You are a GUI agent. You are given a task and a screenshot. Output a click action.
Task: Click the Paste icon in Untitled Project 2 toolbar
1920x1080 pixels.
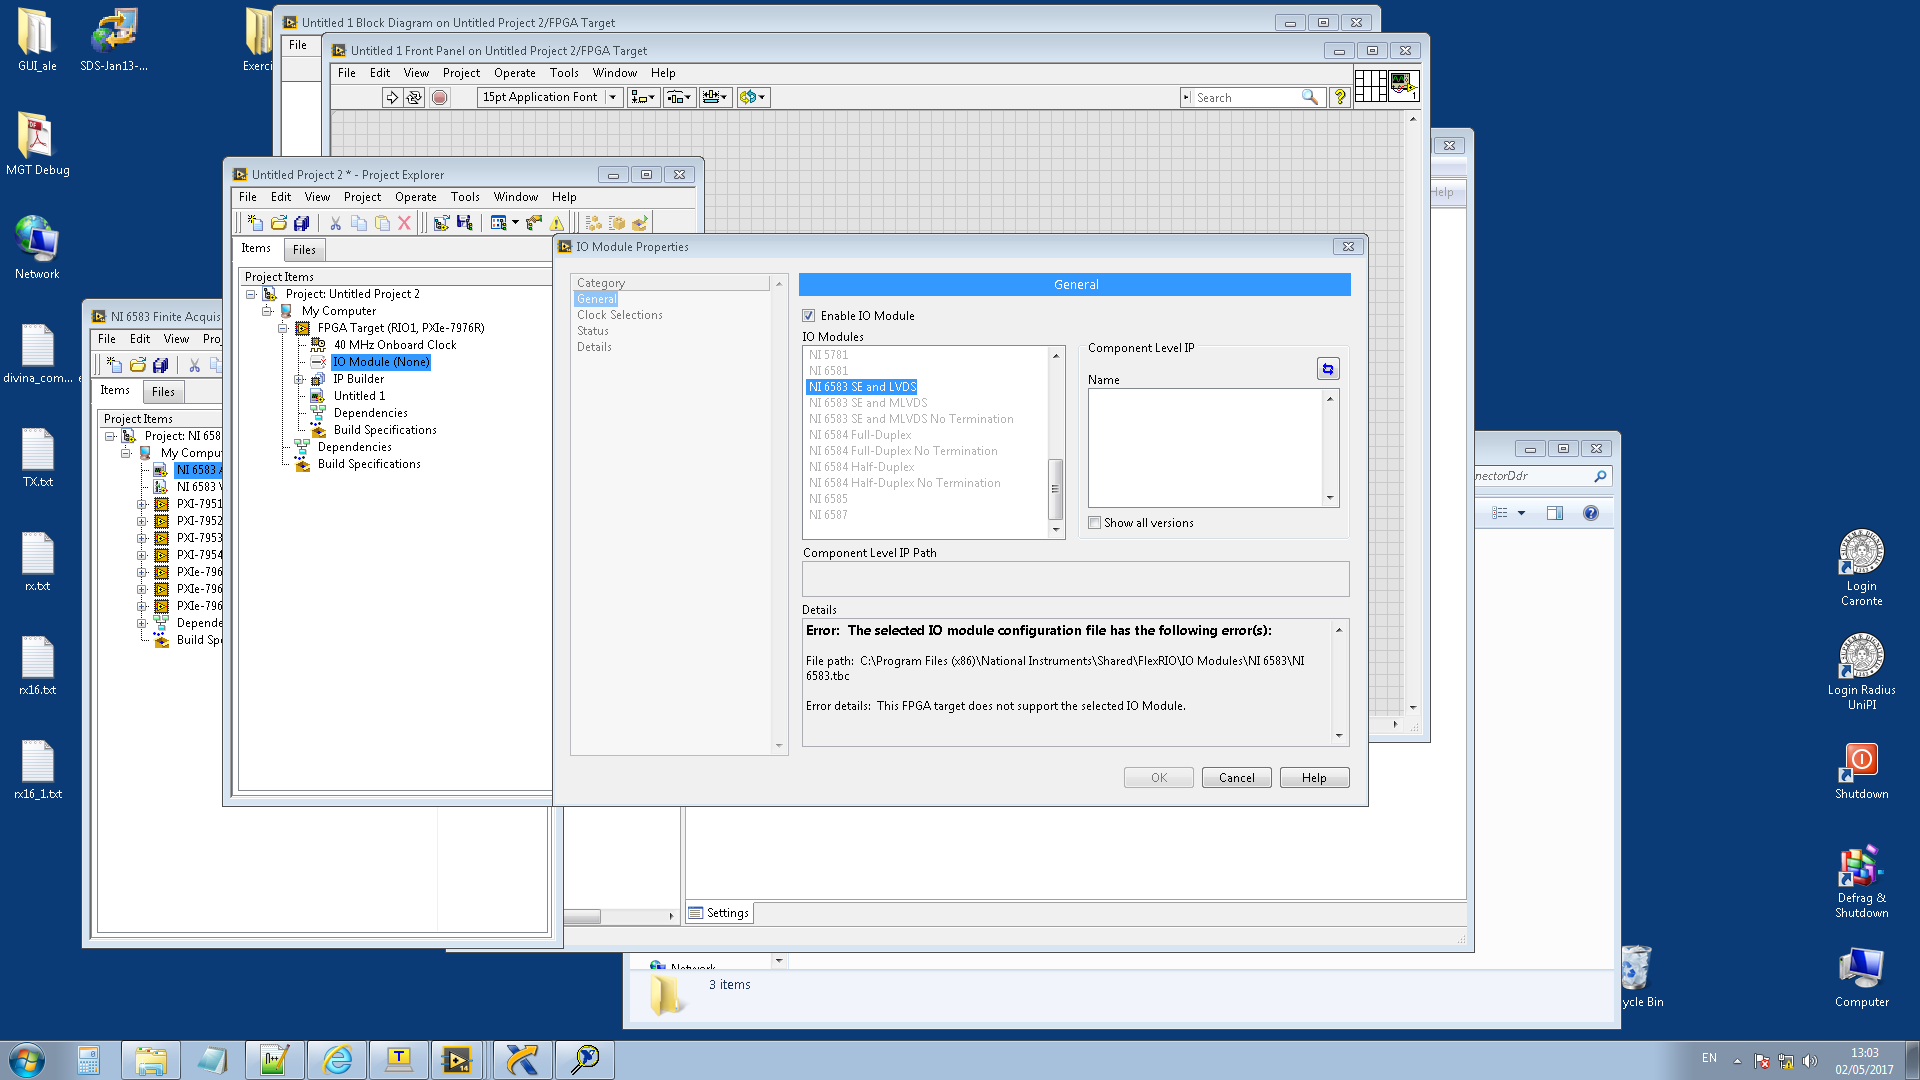click(382, 223)
